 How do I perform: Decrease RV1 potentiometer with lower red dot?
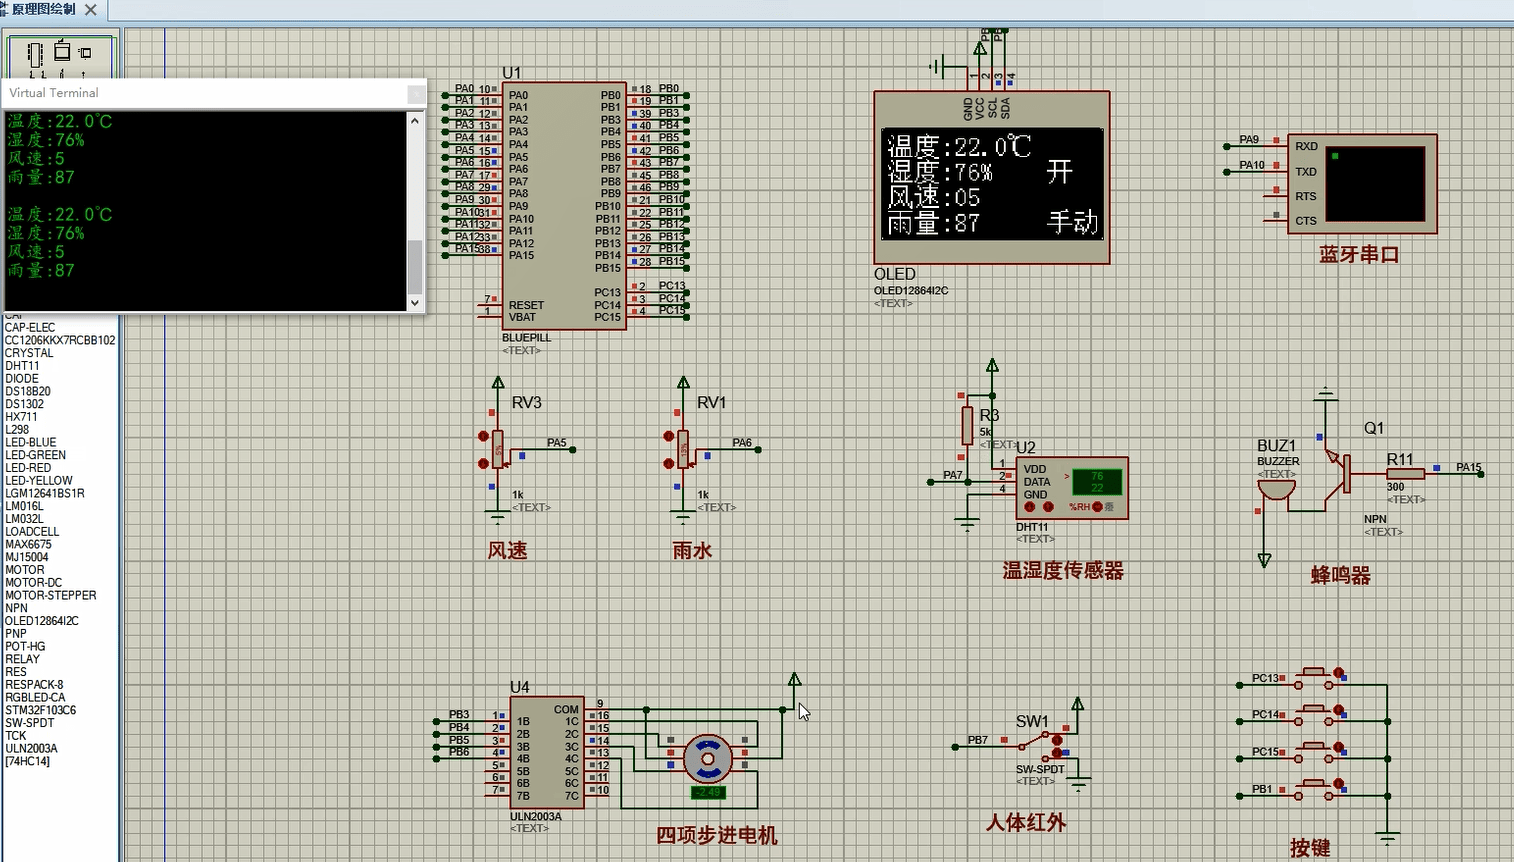click(x=669, y=464)
